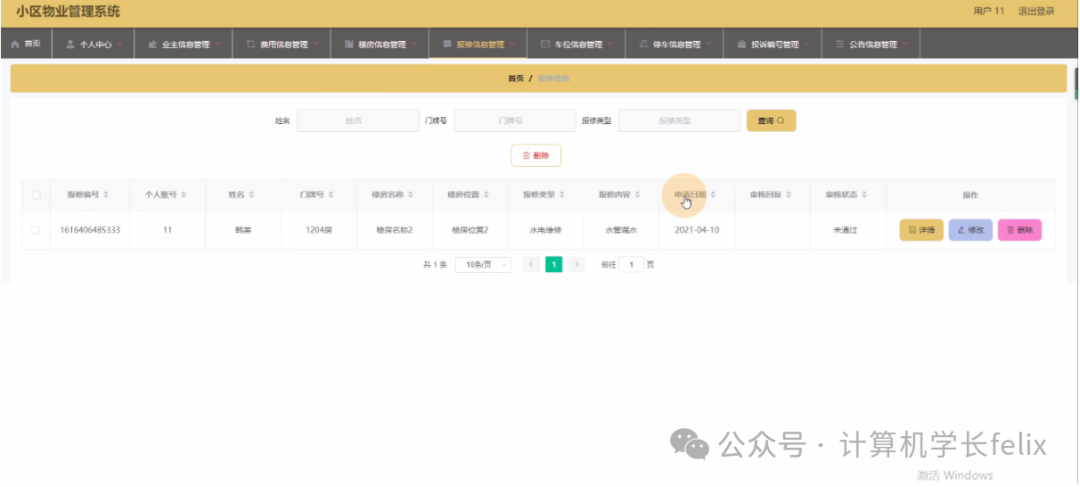Click the 水电维修 cell

pyautogui.click(x=546, y=230)
